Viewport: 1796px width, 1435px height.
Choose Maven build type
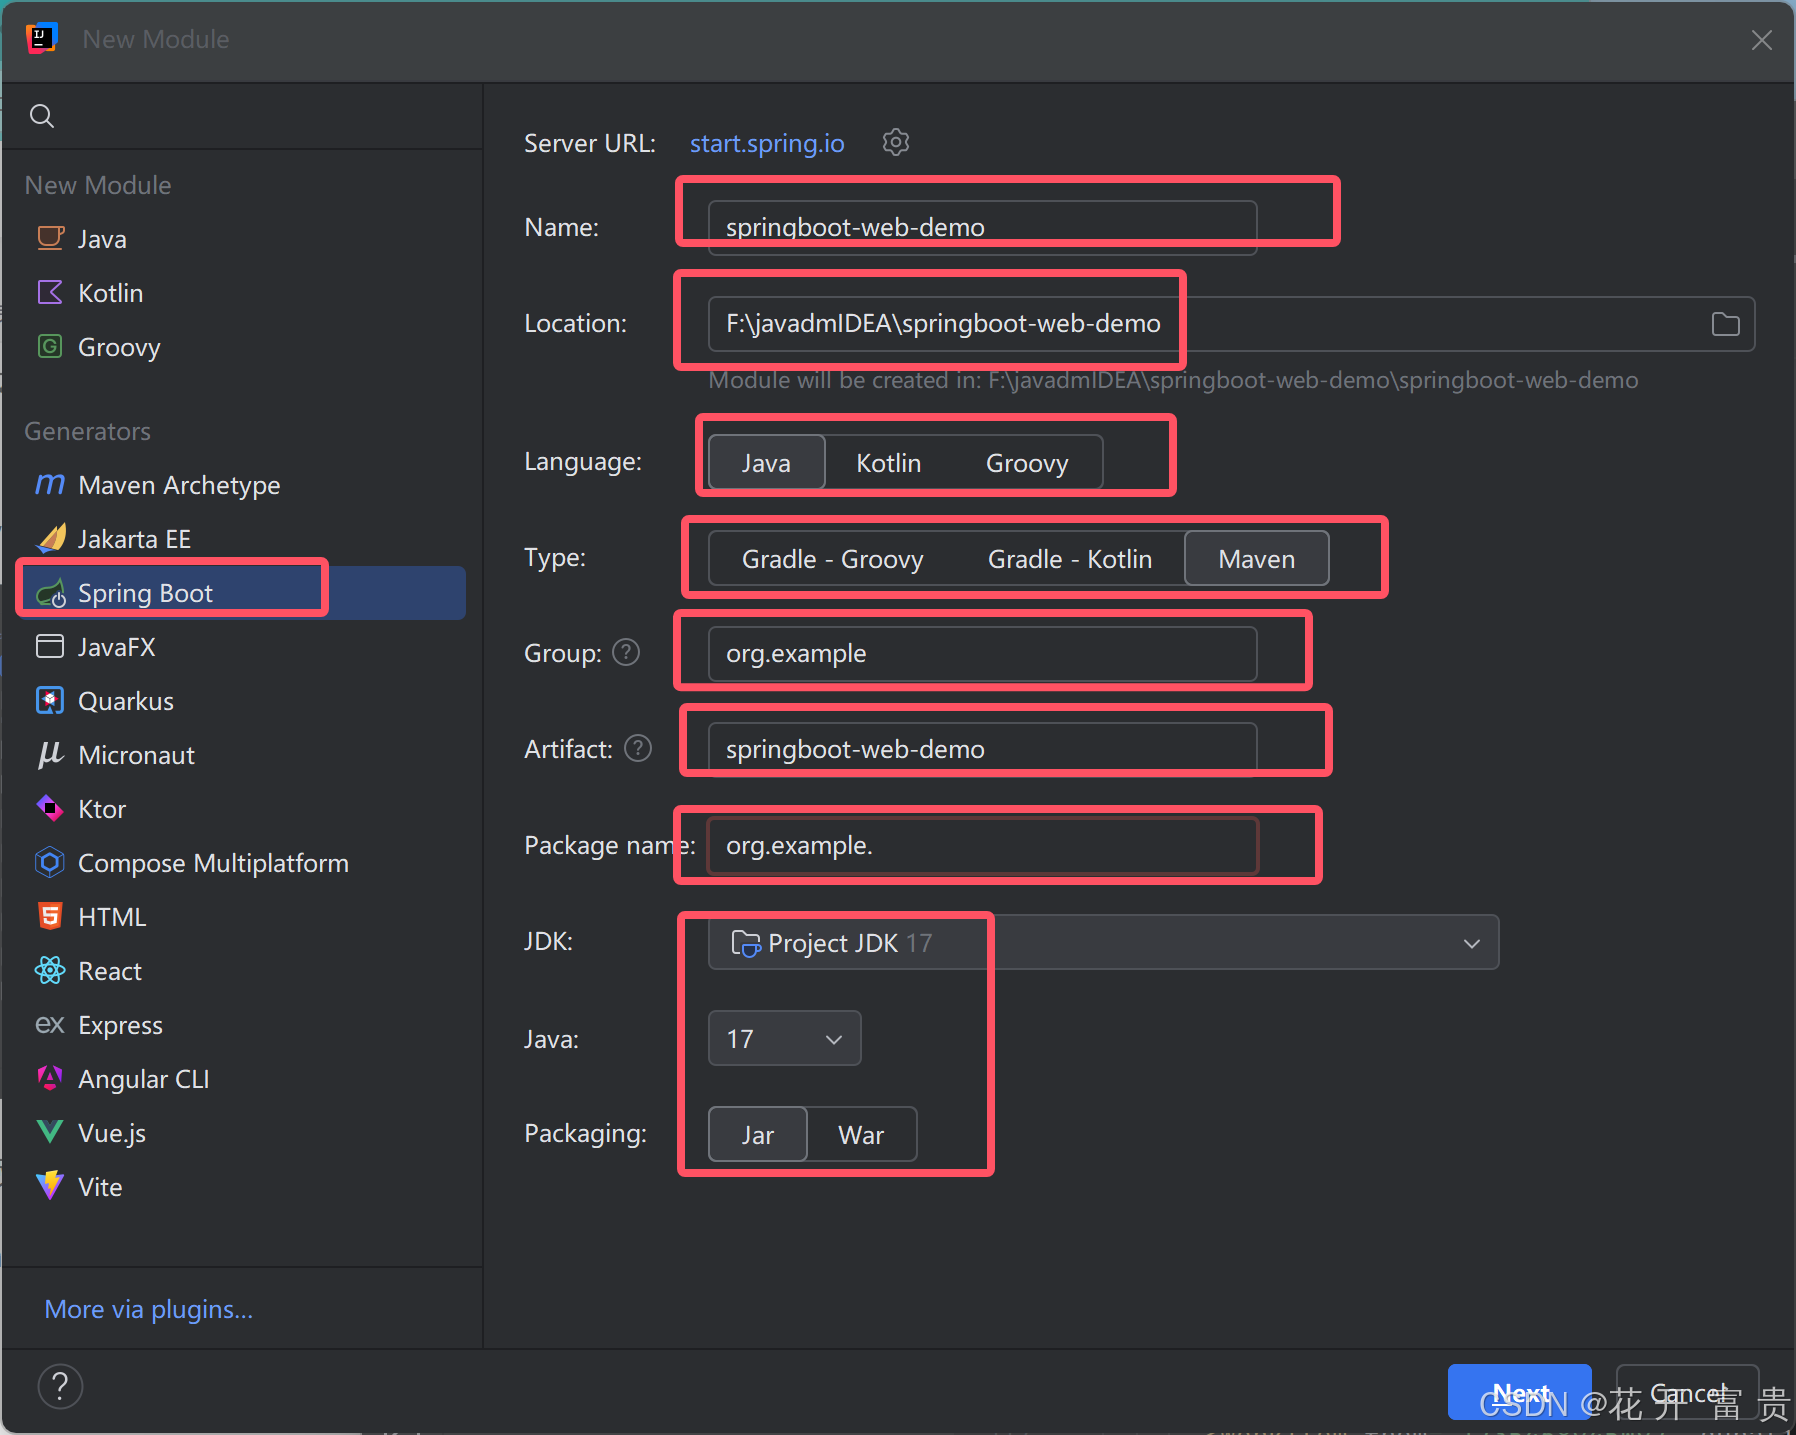click(x=1257, y=558)
